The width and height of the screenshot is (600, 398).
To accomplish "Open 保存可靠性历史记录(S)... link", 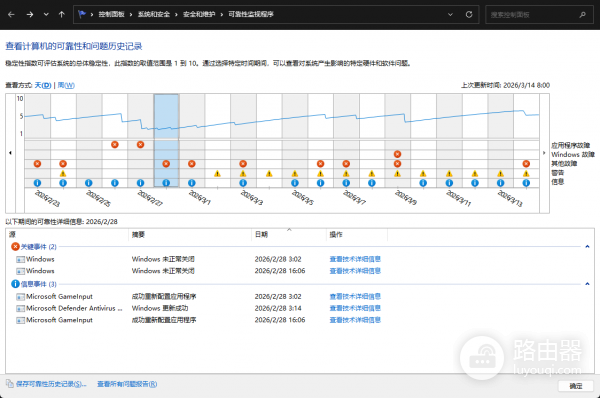I will [51, 384].
